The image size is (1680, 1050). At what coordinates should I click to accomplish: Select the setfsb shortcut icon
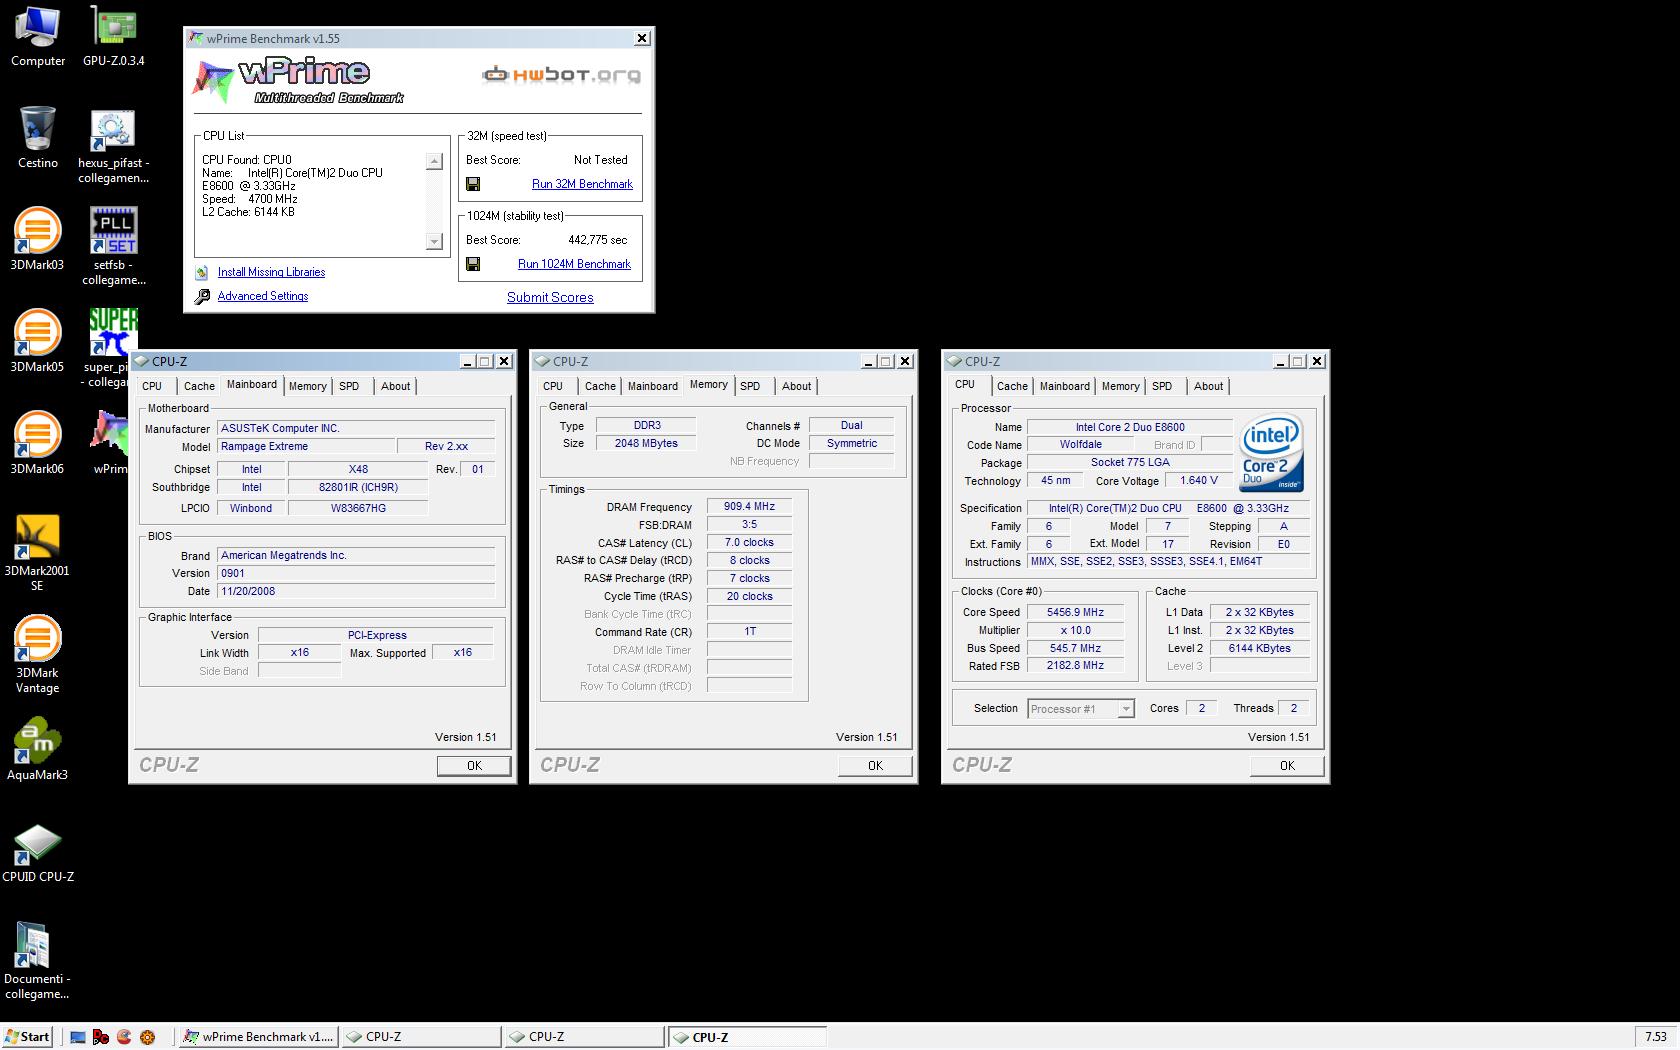coord(113,247)
